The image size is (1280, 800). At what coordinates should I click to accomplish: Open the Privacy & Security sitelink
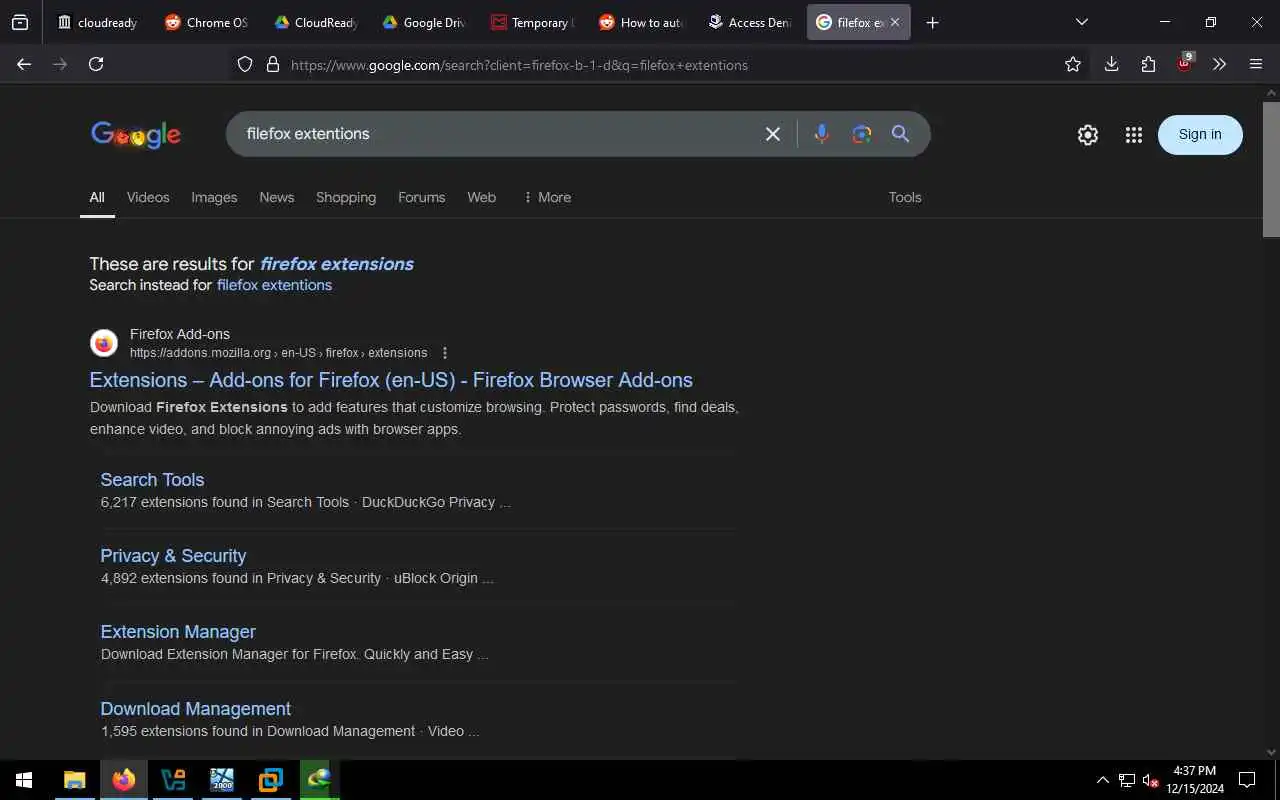[173, 556]
